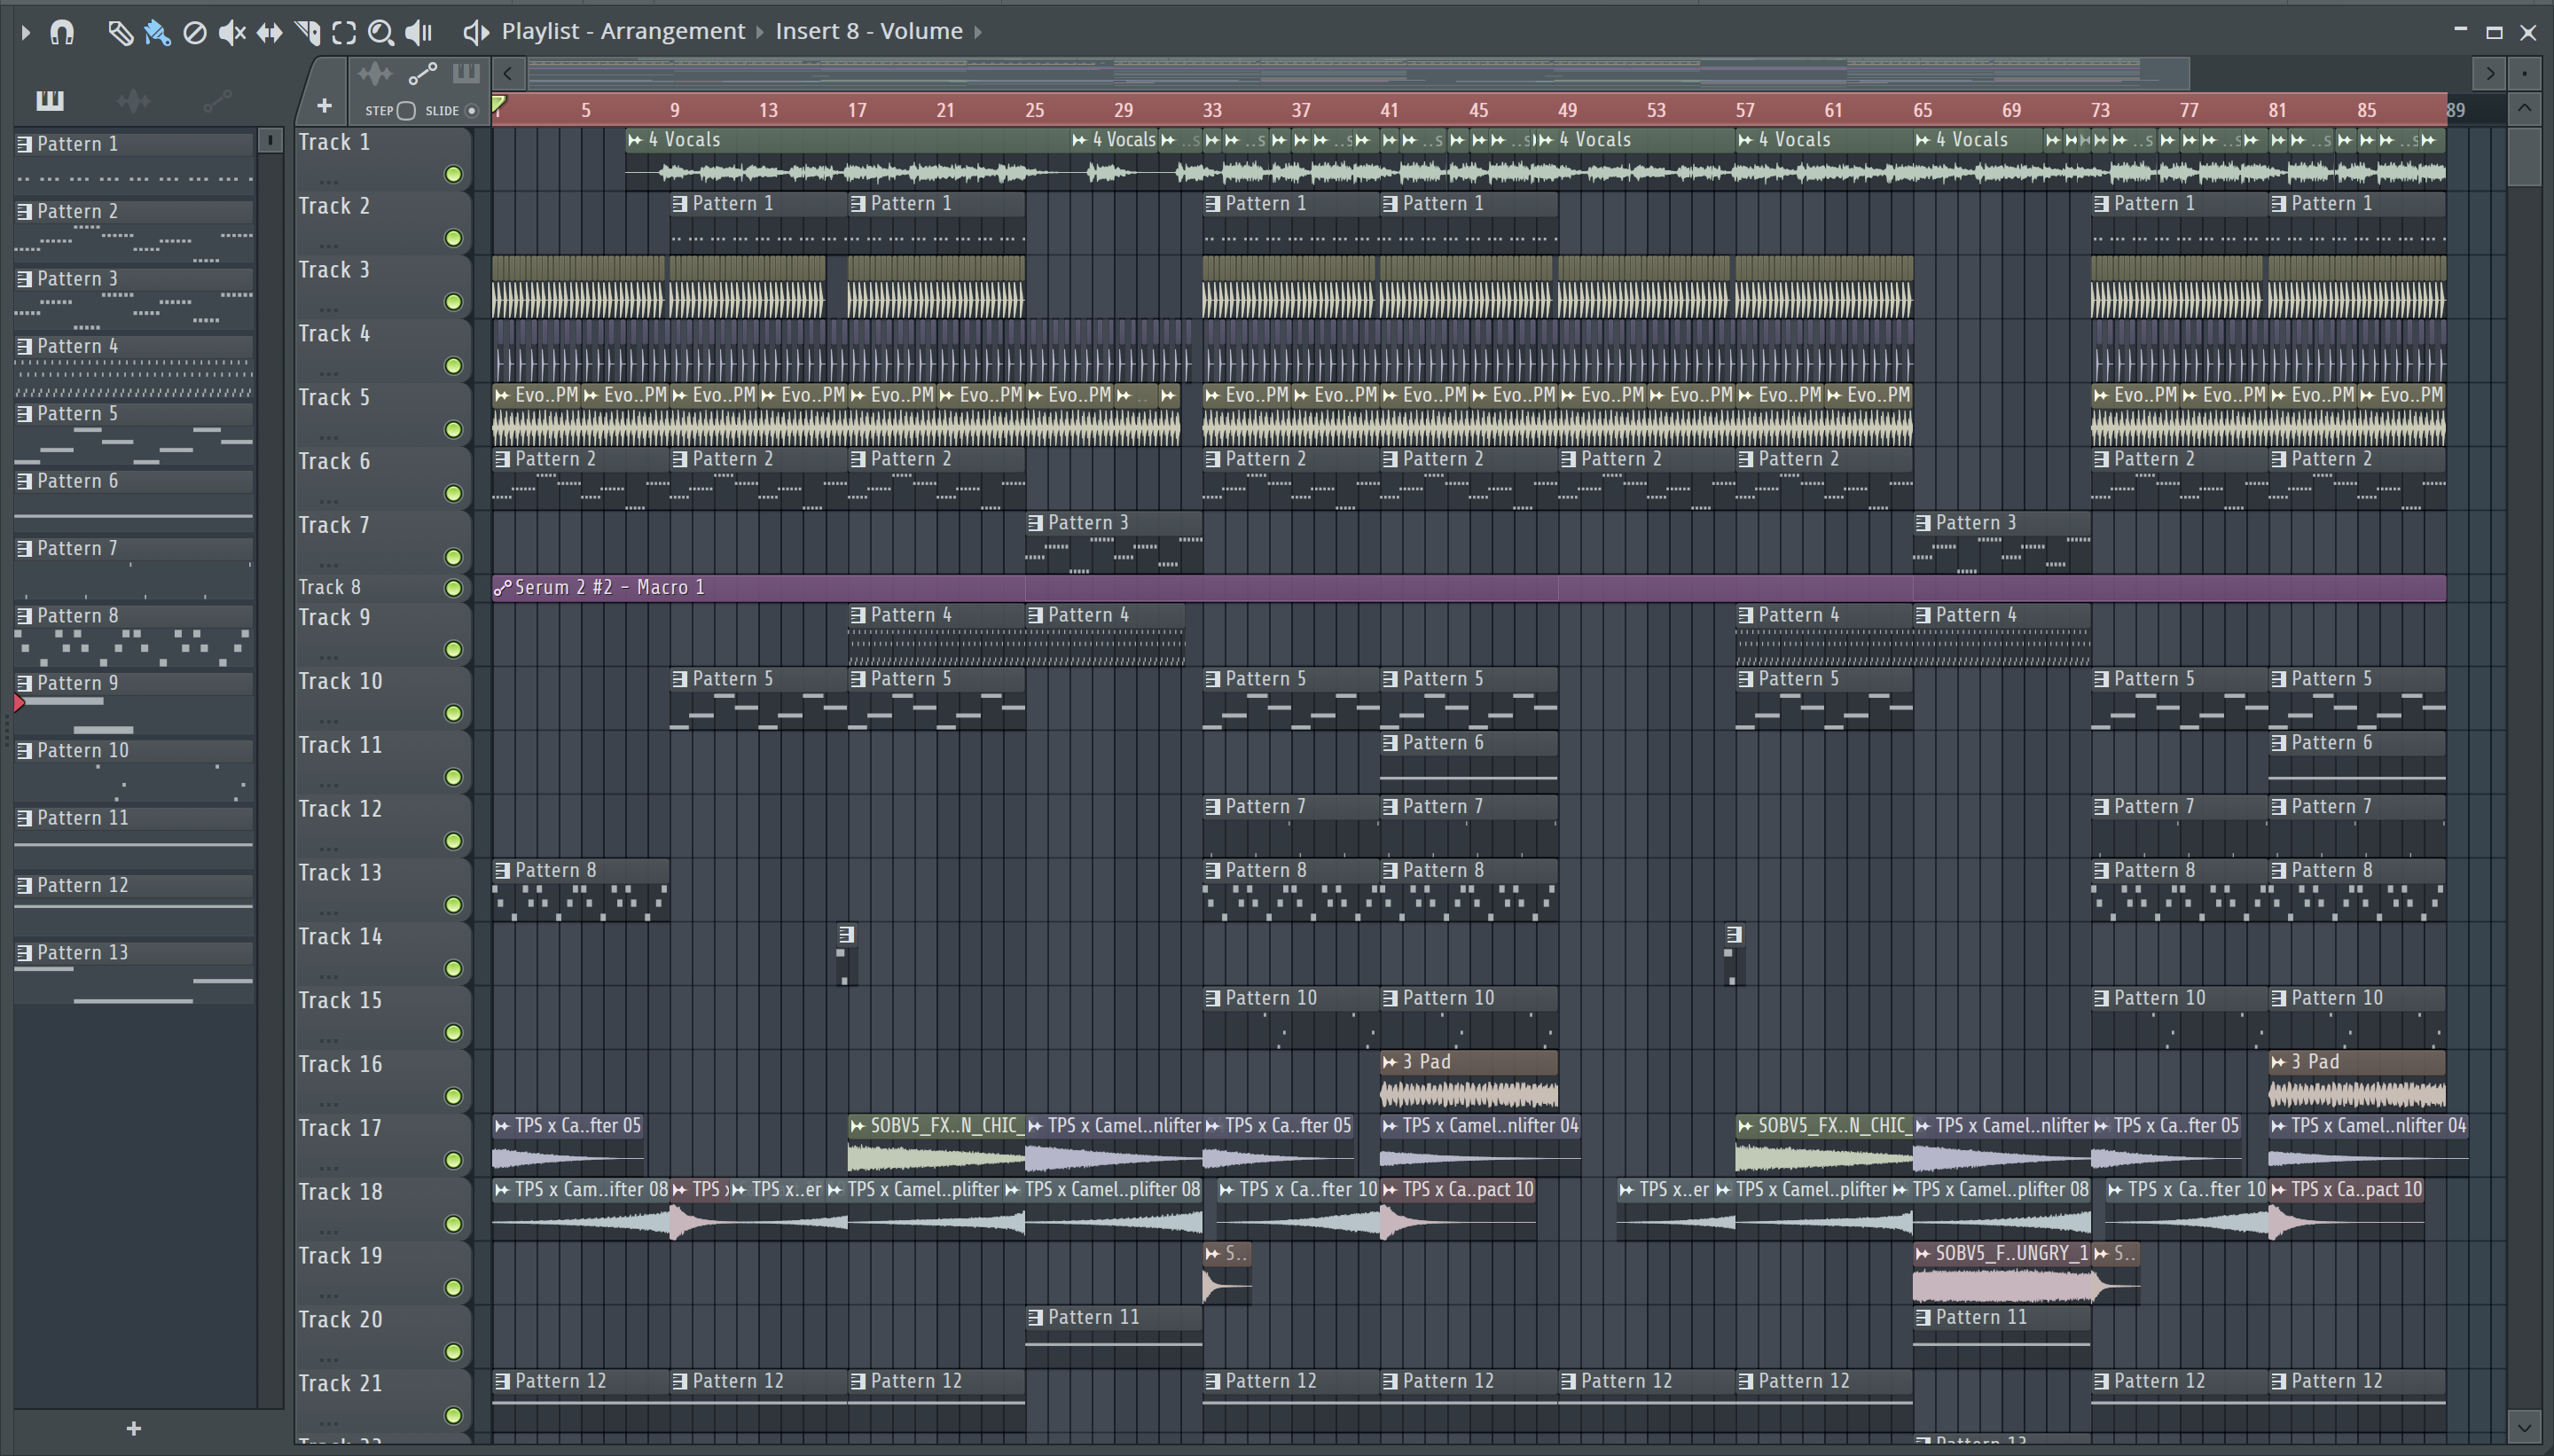Open the first 4 Vocals clip menu icon

635,140
